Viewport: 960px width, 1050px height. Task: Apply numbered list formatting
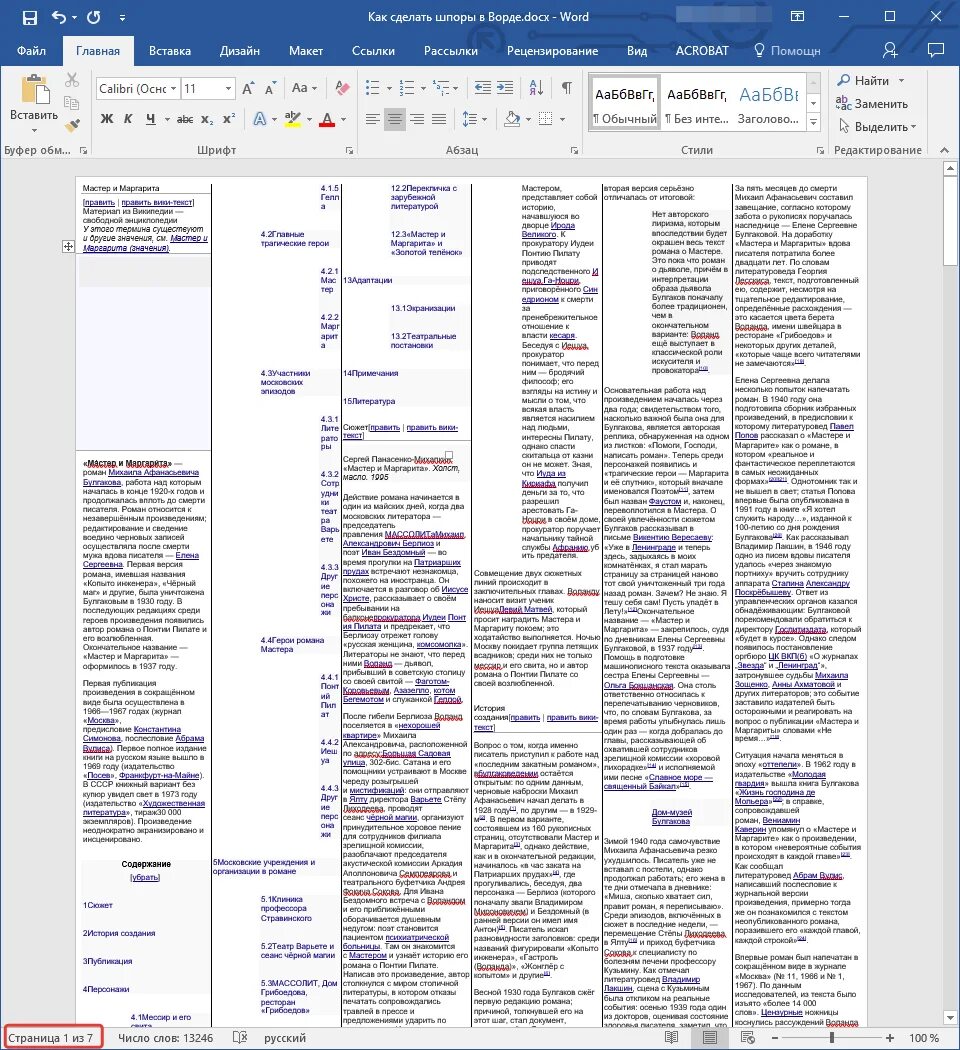406,88
